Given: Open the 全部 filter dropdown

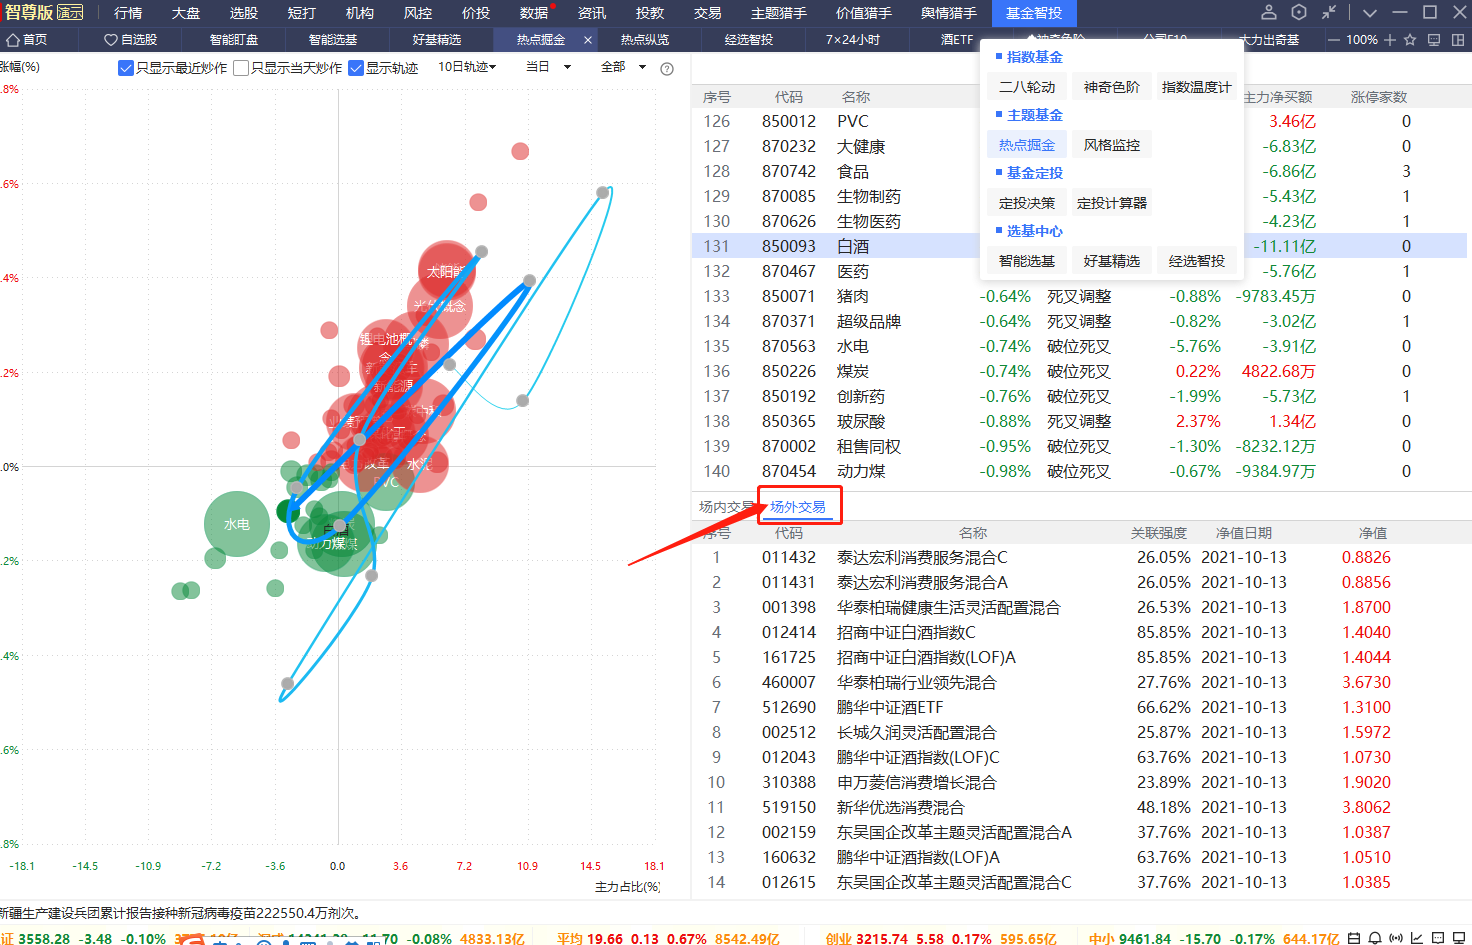Looking at the screenshot, I should tap(623, 67).
